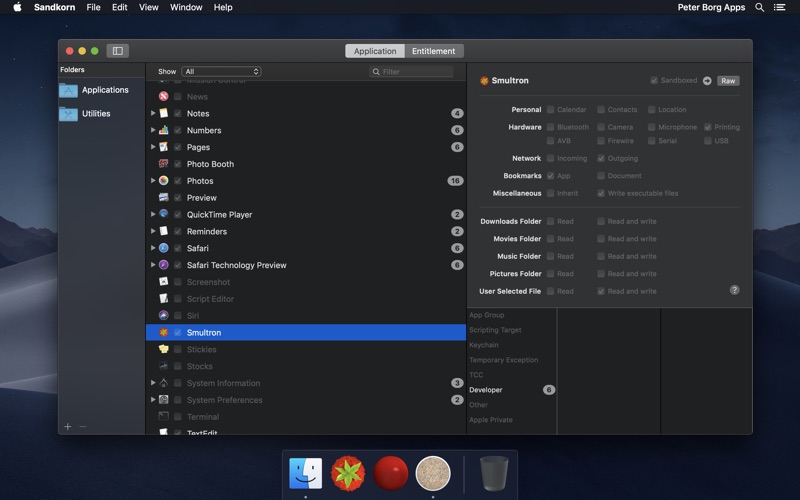This screenshot has height=500, width=800.
Task: Open the Trash in Dock
Action: click(x=494, y=473)
